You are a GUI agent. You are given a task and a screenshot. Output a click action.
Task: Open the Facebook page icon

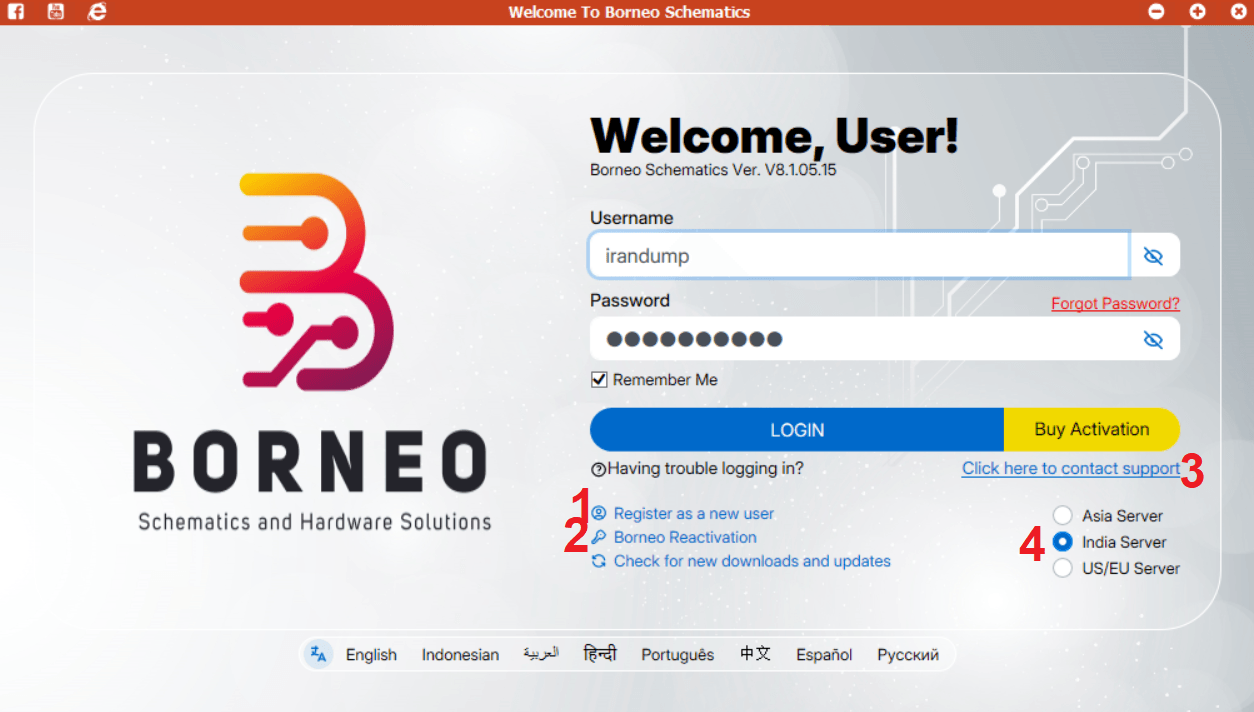(x=16, y=12)
